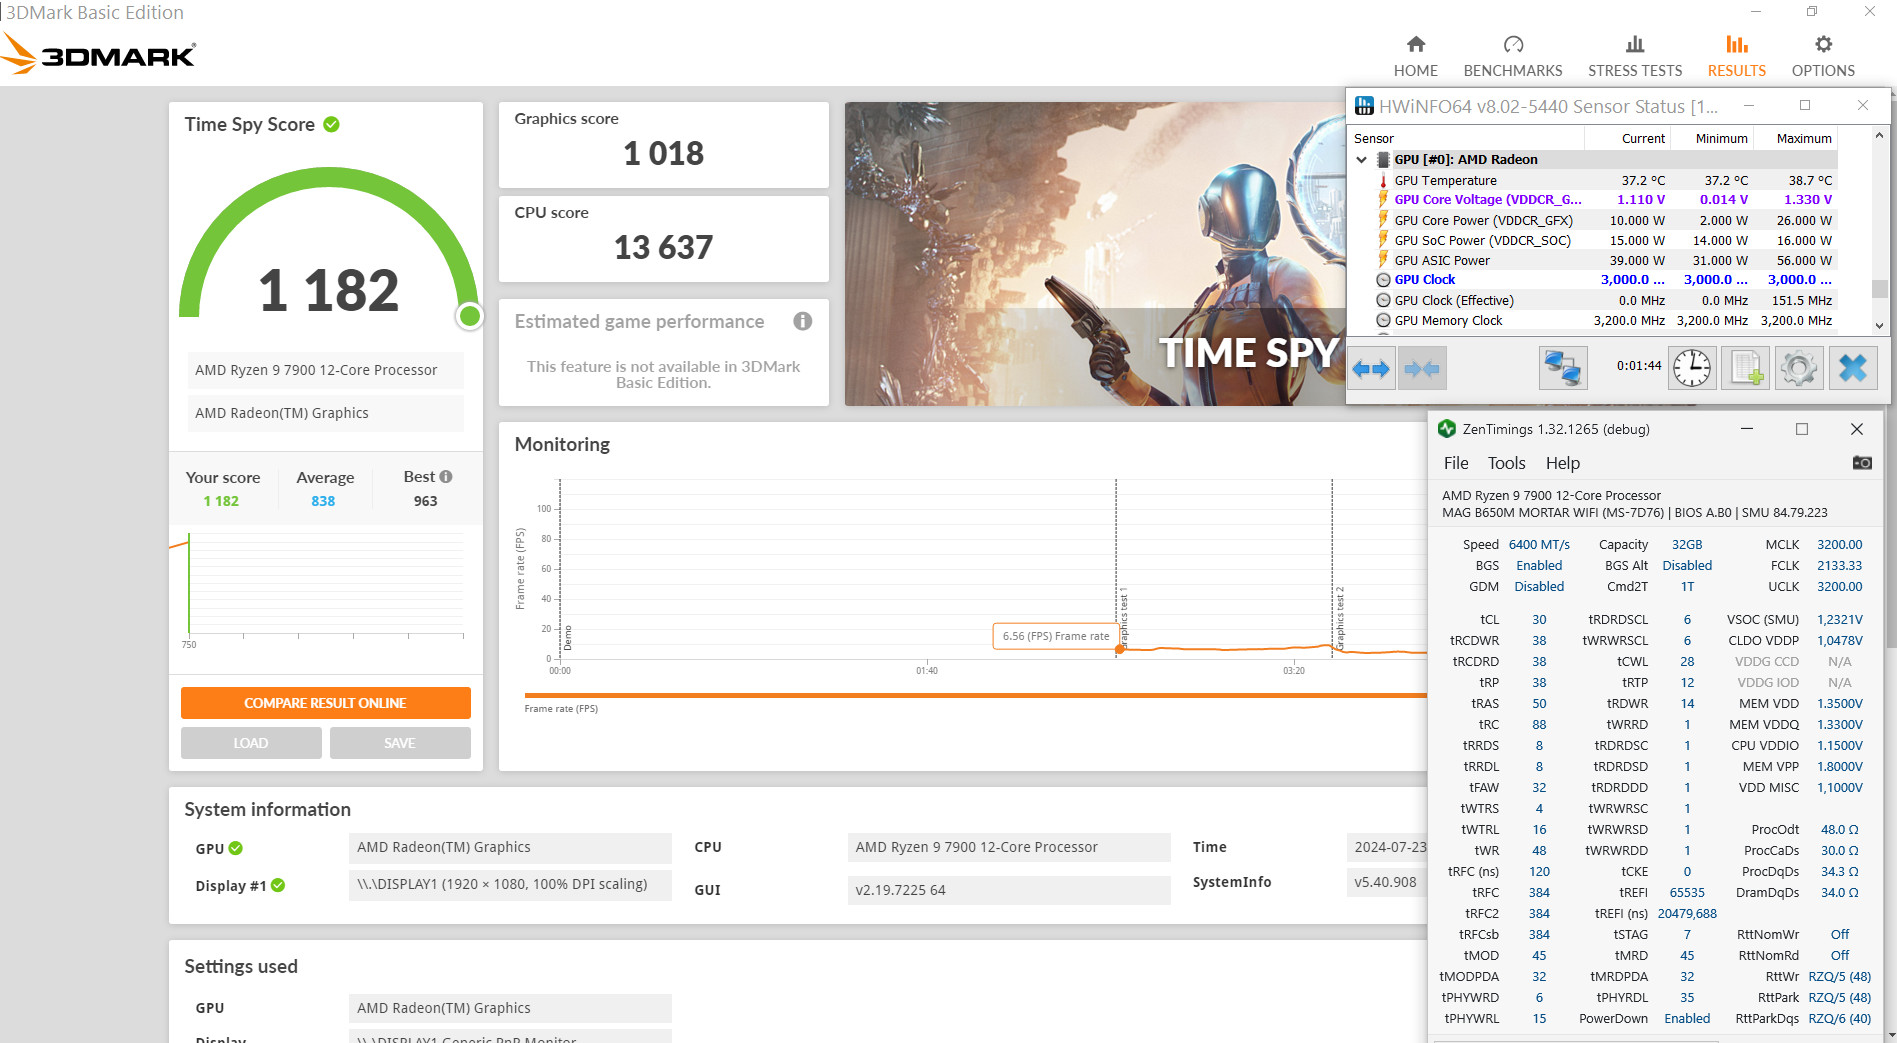
Task: Open the Help menu in ZenTimings
Action: coord(1563,463)
